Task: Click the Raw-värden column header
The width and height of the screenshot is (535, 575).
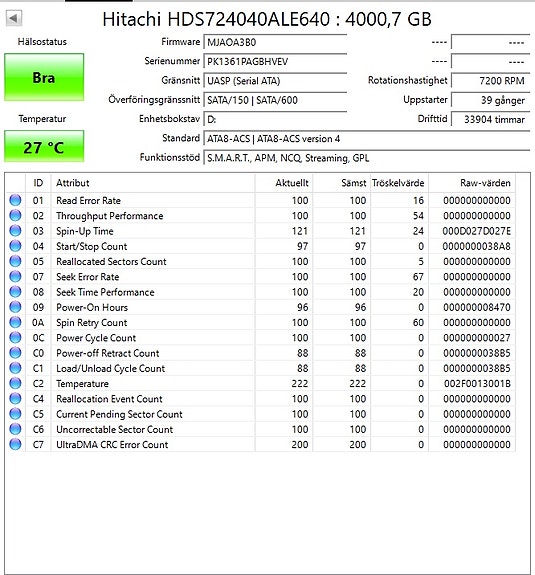Action: (472, 183)
